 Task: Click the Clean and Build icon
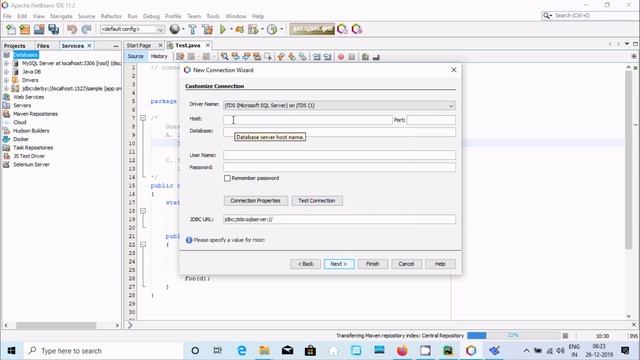click(207, 29)
